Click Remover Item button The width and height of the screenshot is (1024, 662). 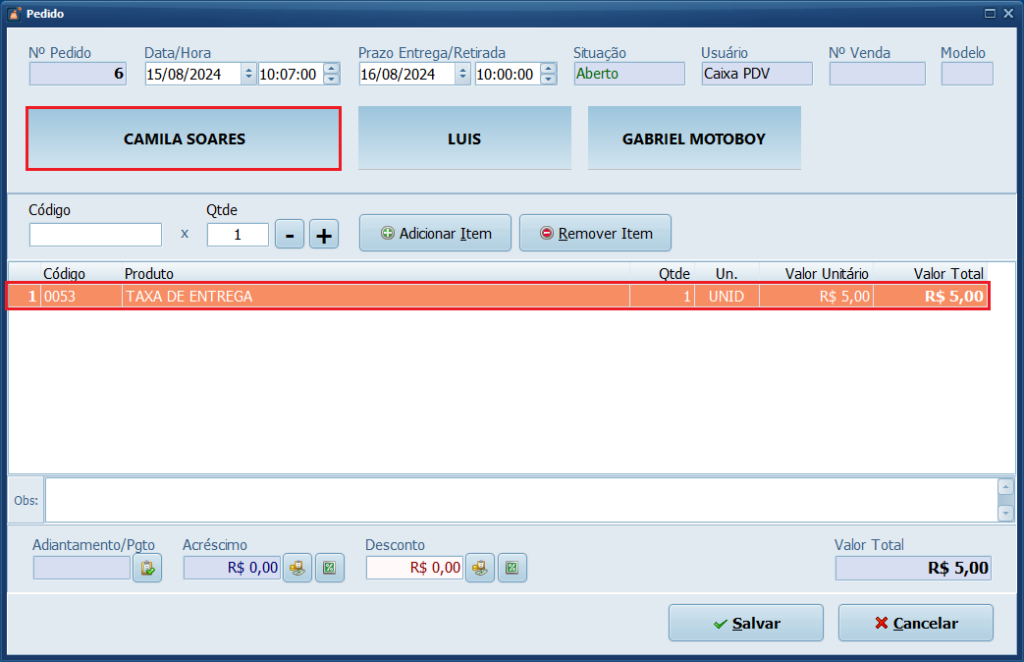(x=595, y=233)
